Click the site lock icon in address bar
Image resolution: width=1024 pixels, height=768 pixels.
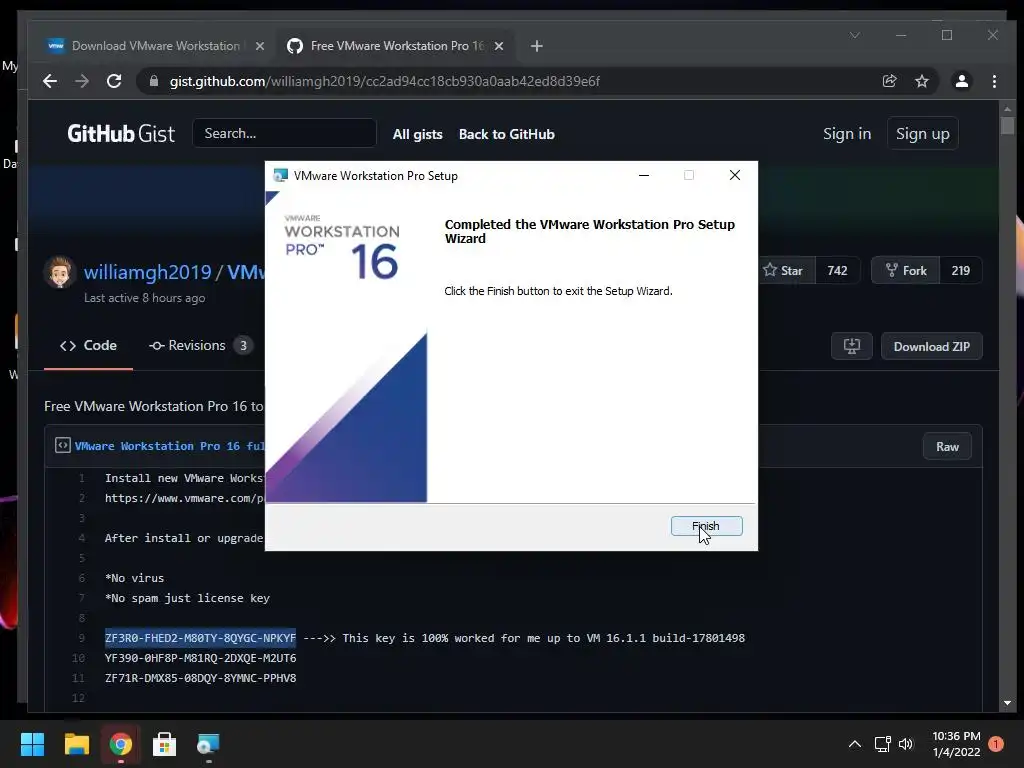pos(154,81)
